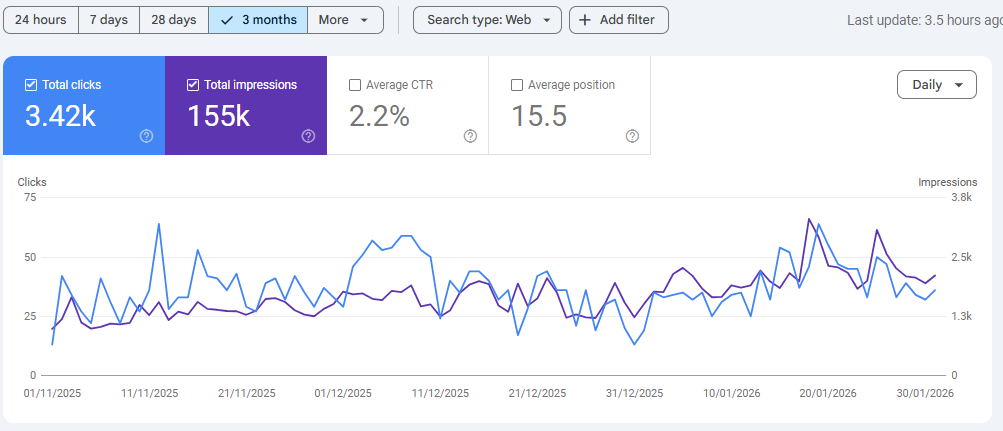This screenshot has height=431, width=1003.
Task: Open the Average position help icon
Action: coord(632,136)
